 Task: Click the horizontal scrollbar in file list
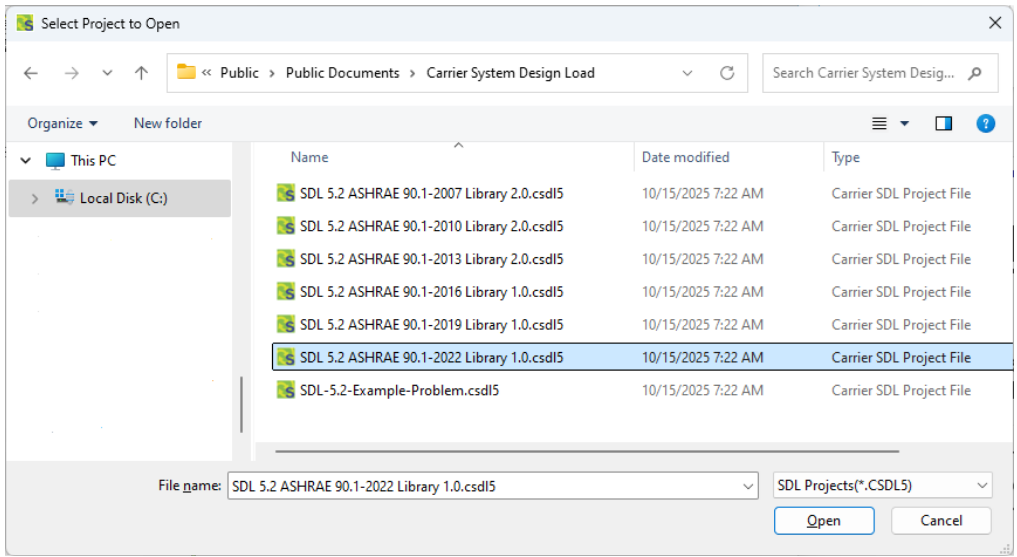(587, 451)
